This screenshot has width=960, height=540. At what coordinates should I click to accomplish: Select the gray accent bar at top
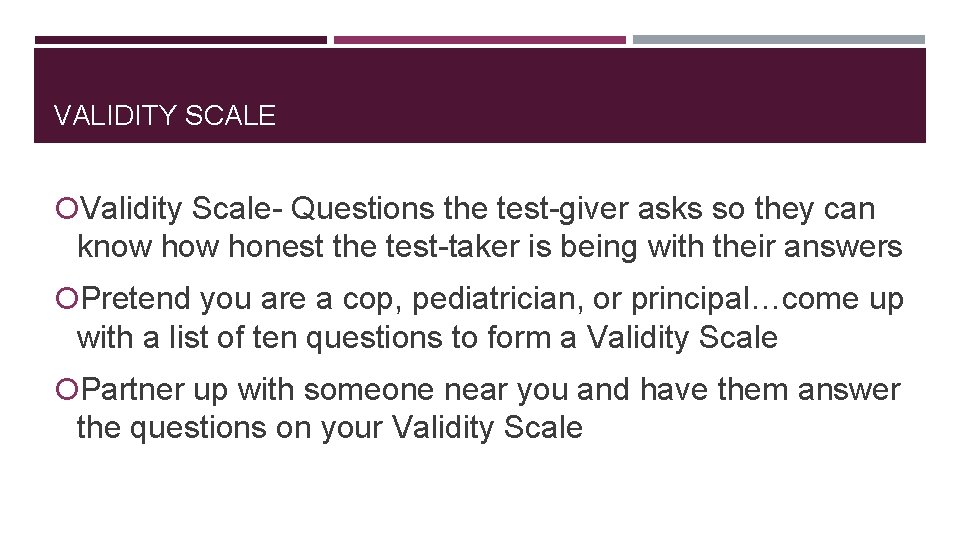(x=779, y=40)
